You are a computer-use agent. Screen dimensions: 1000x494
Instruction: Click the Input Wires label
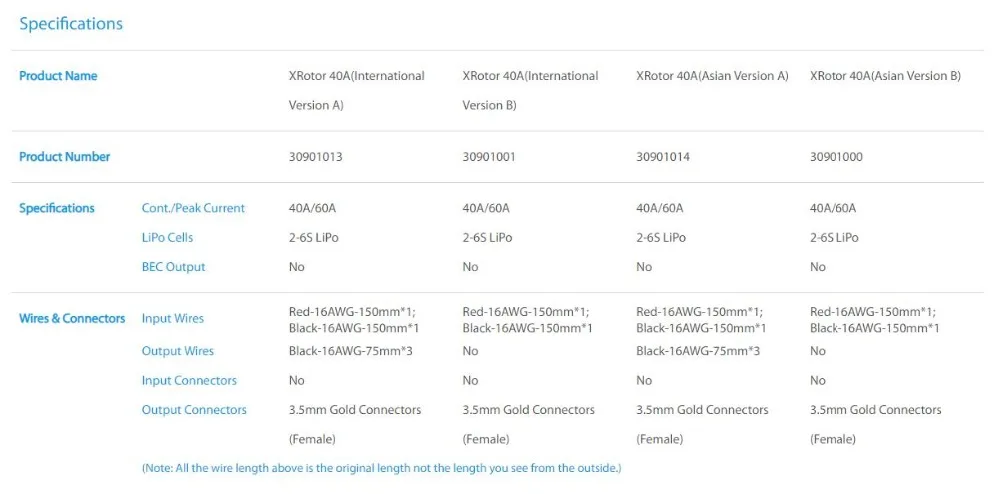173,318
